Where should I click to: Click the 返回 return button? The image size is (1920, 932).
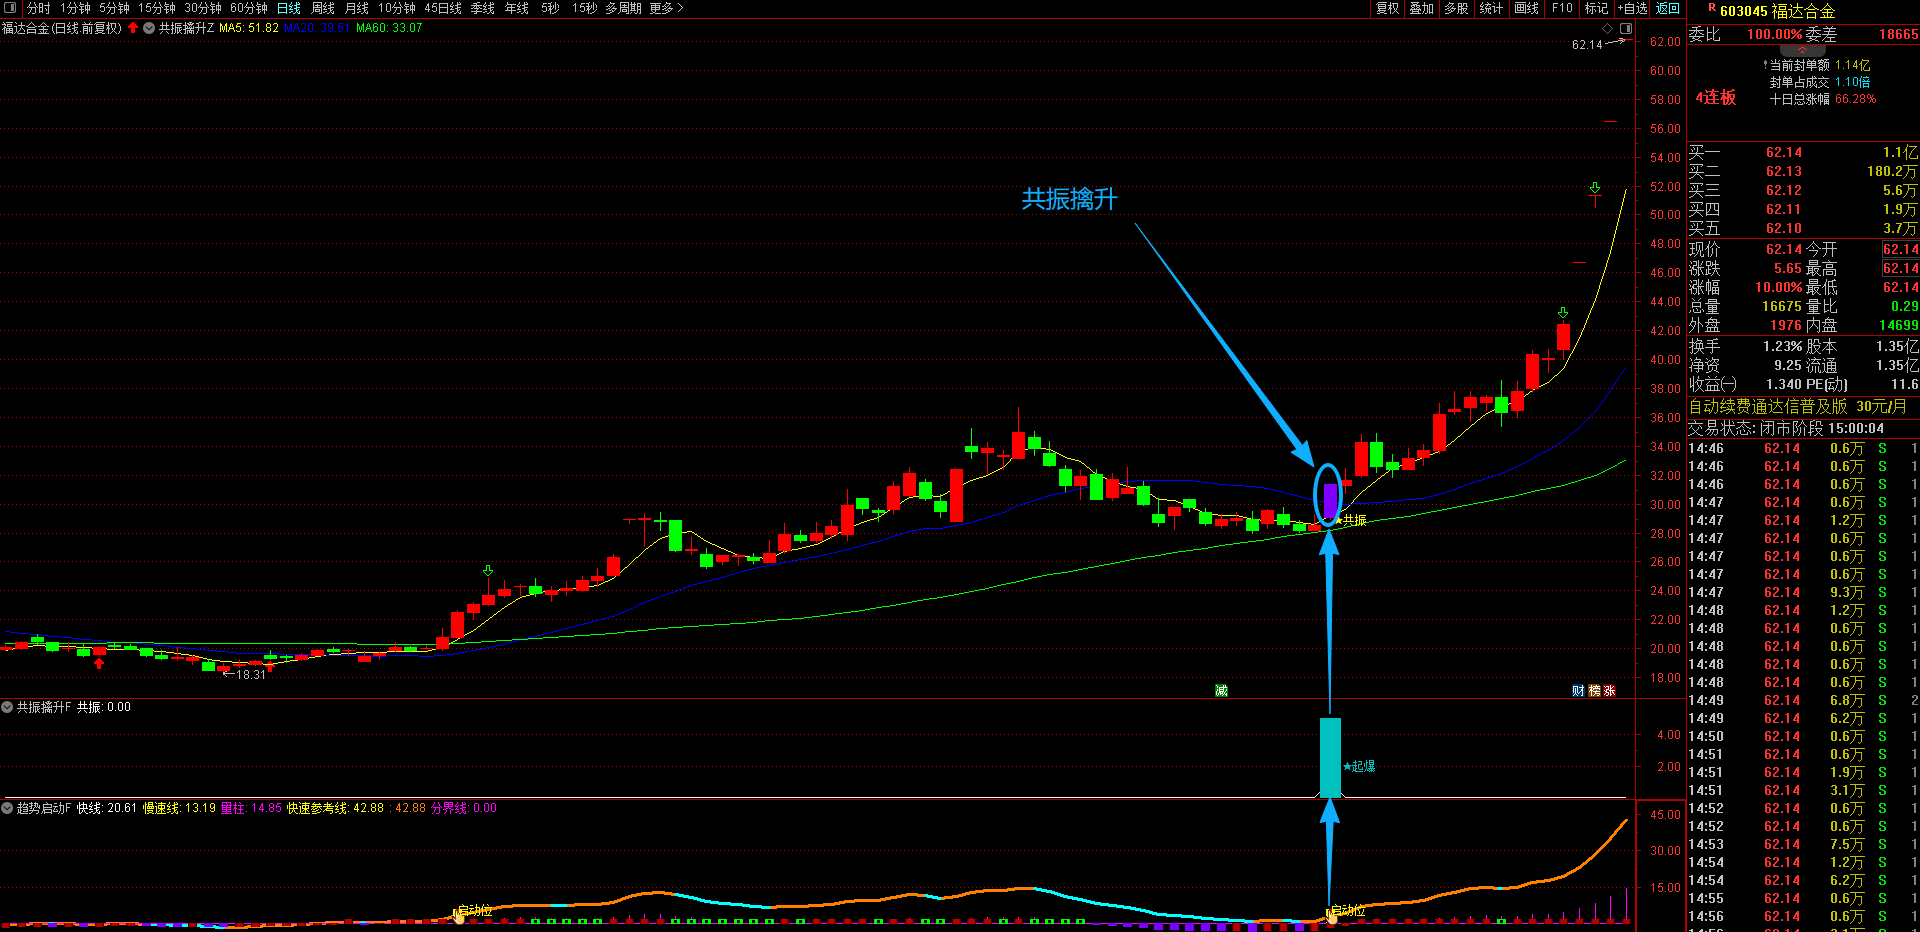point(1668,8)
